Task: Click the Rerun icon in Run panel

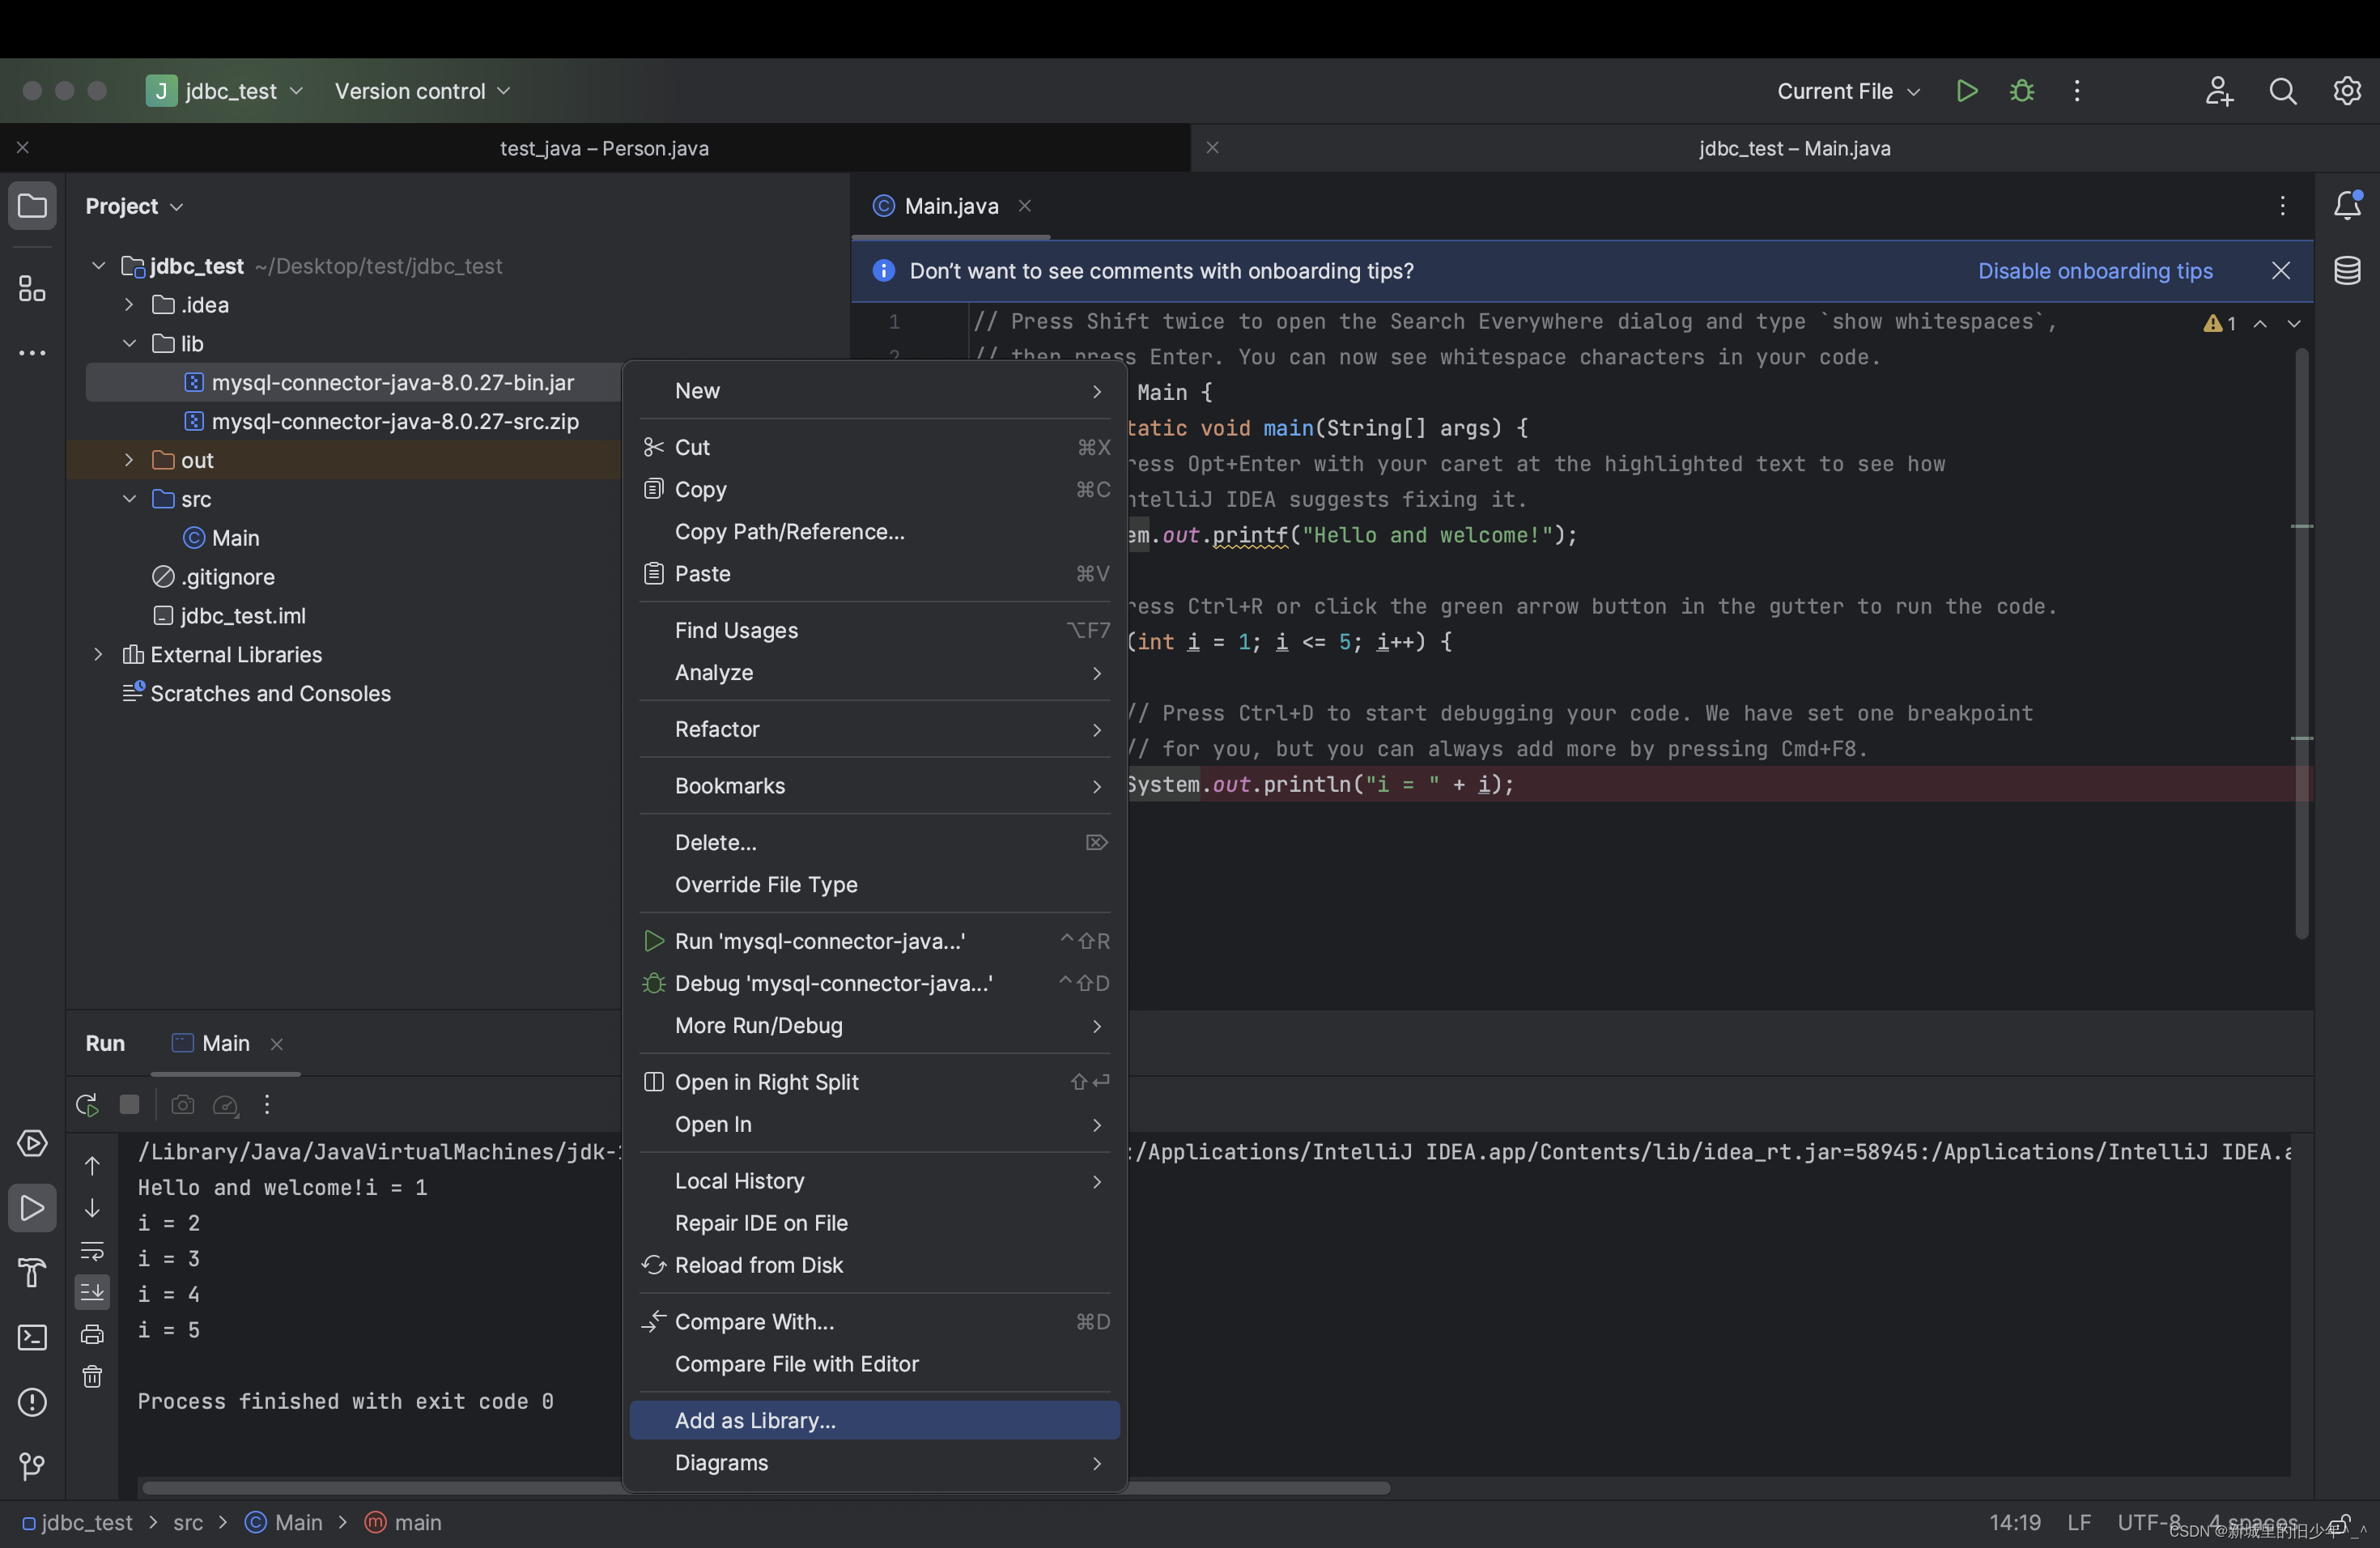Action: [x=87, y=1104]
